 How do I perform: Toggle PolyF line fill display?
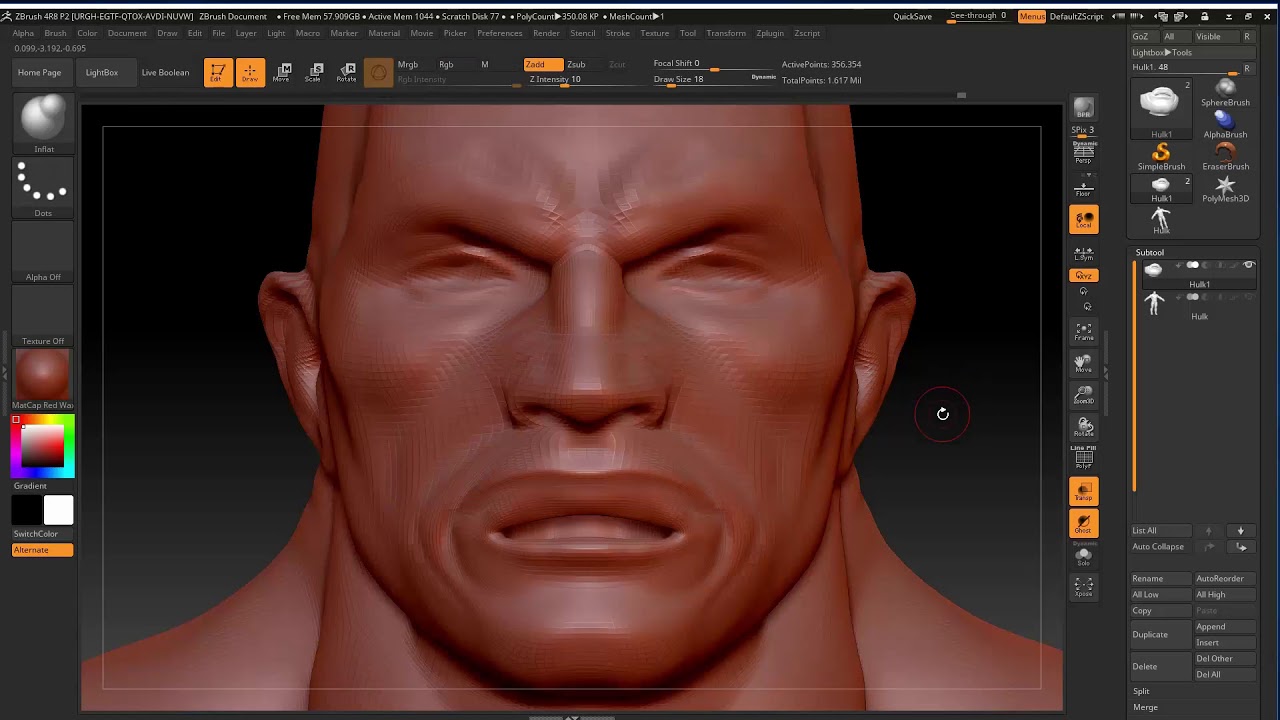[x=1084, y=458]
